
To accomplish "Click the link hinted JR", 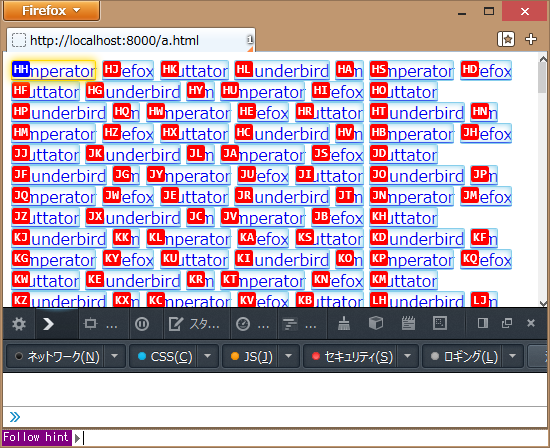I will (x=282, y=197).
